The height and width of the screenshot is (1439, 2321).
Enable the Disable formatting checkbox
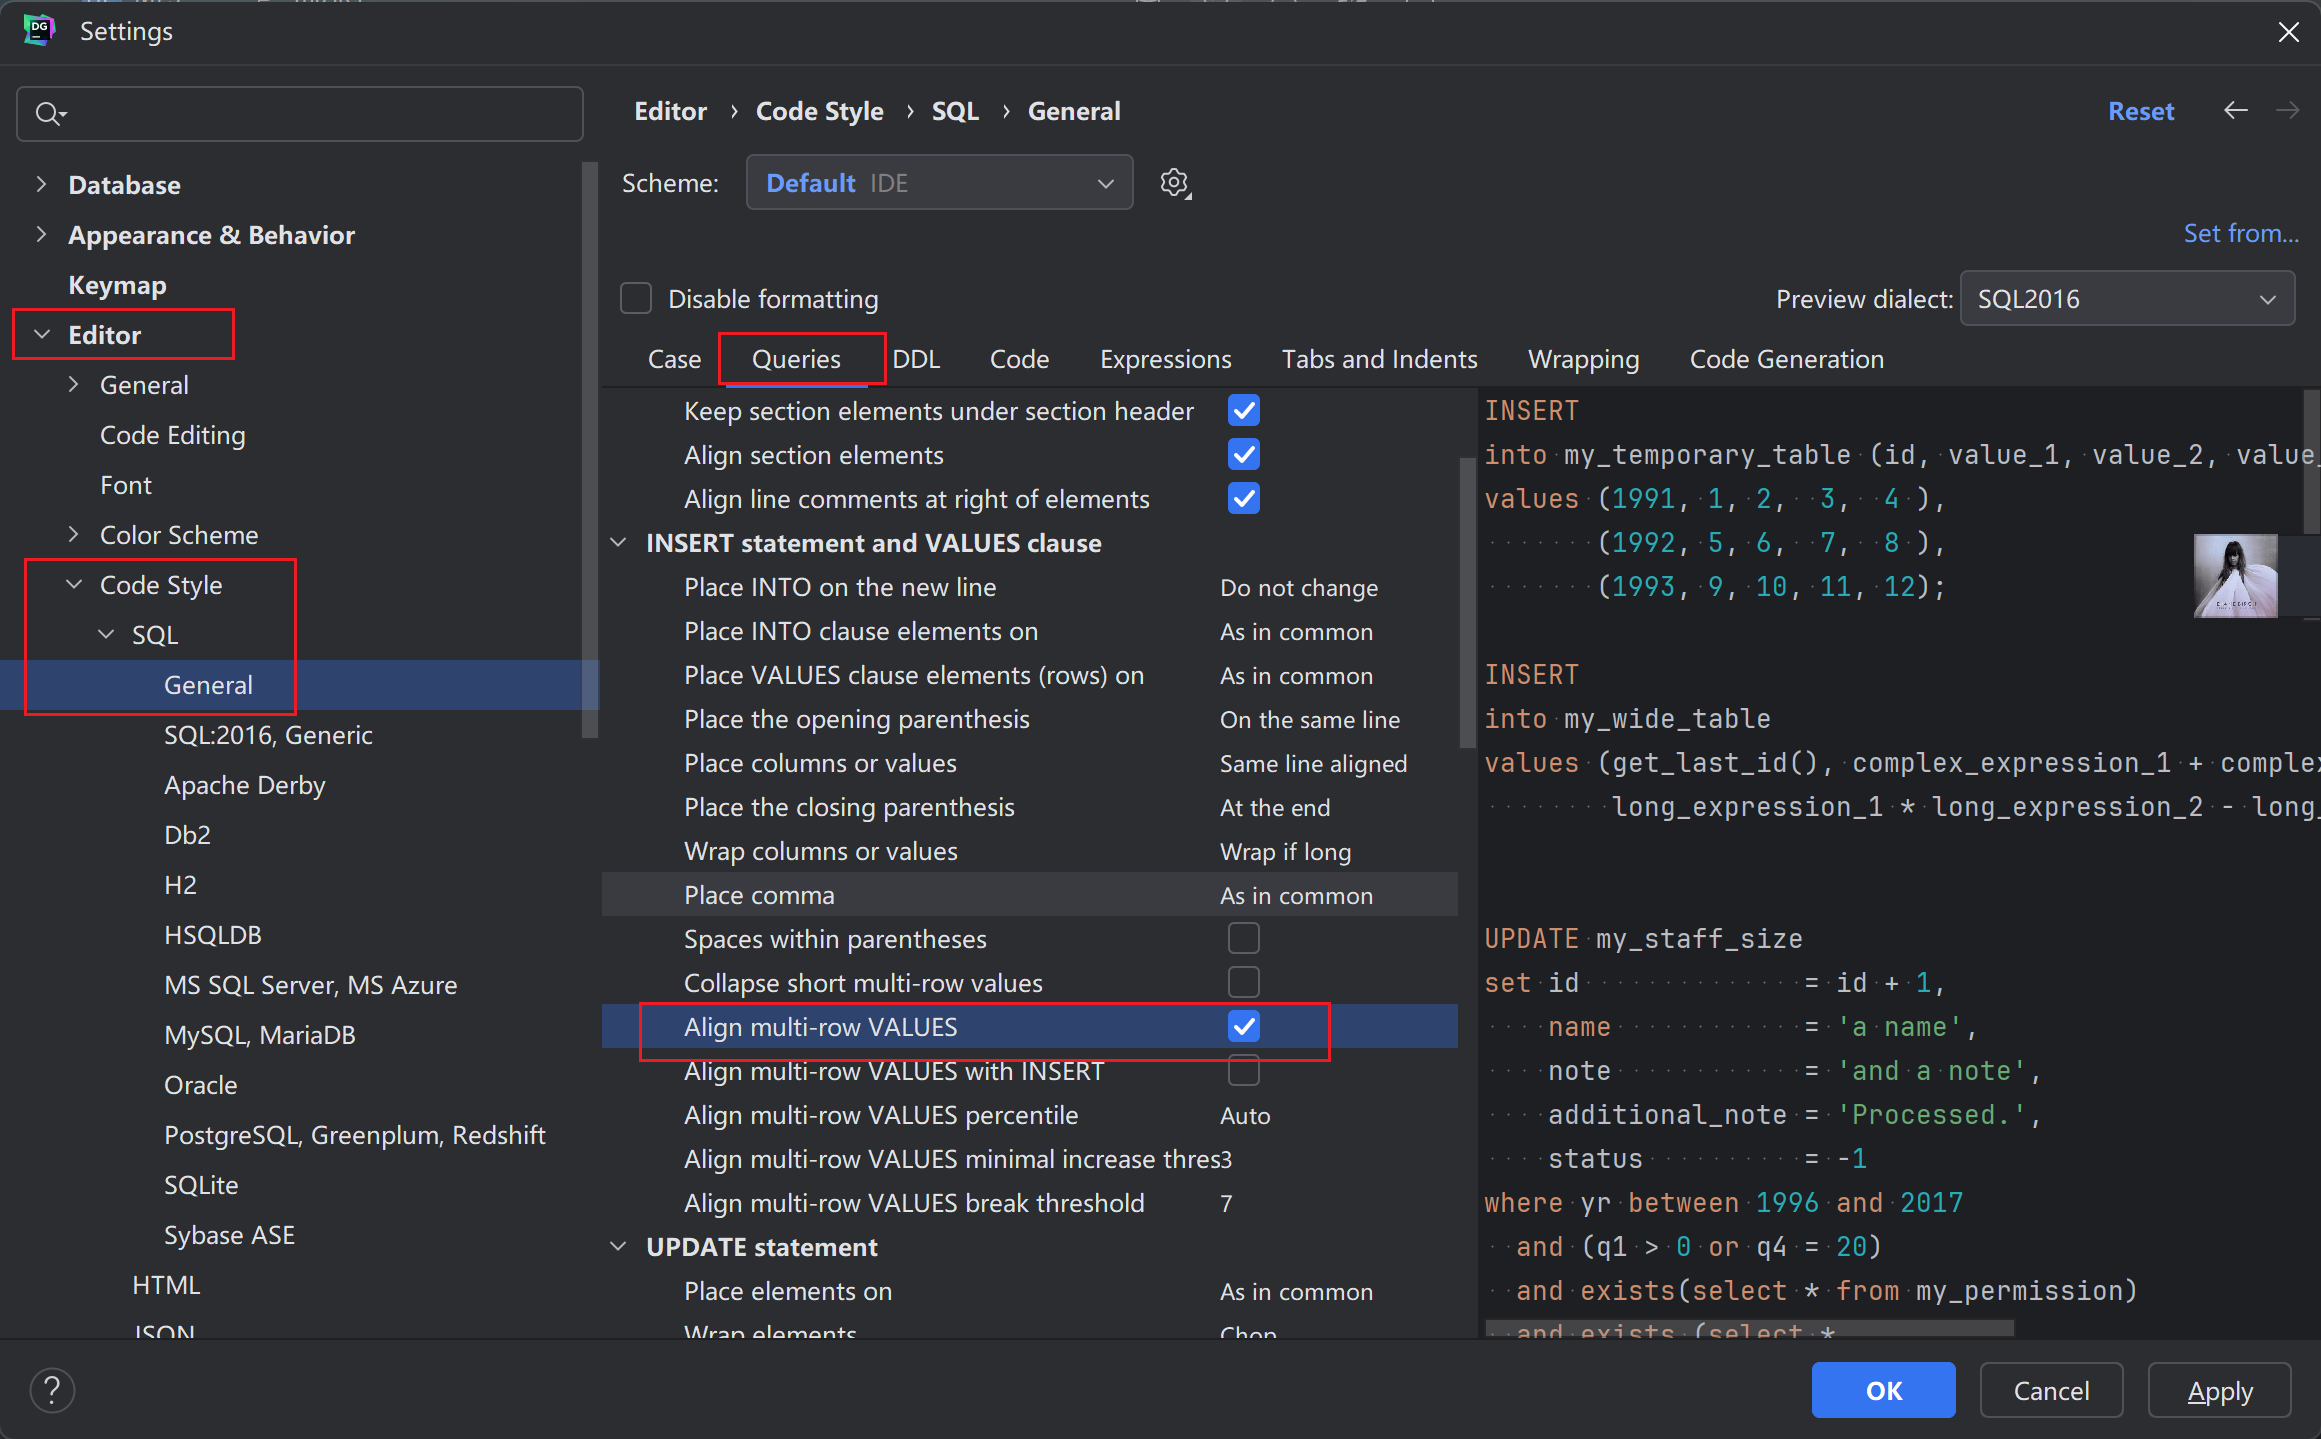pos(636,299)
